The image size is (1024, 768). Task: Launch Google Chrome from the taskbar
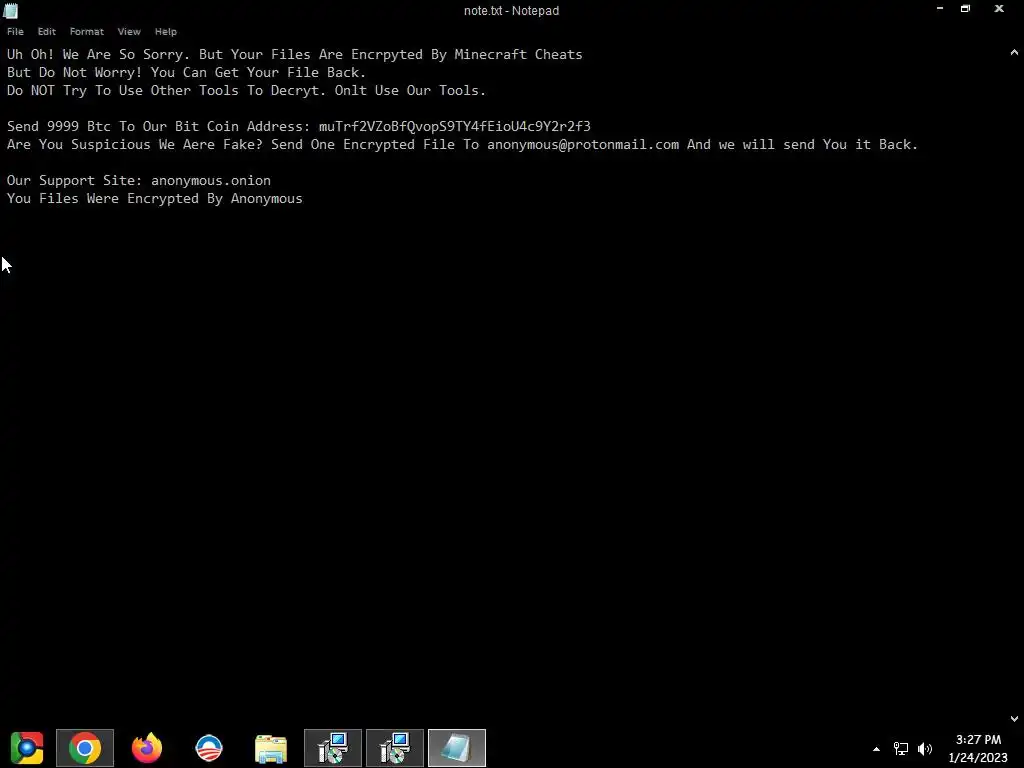coord(85,748)
